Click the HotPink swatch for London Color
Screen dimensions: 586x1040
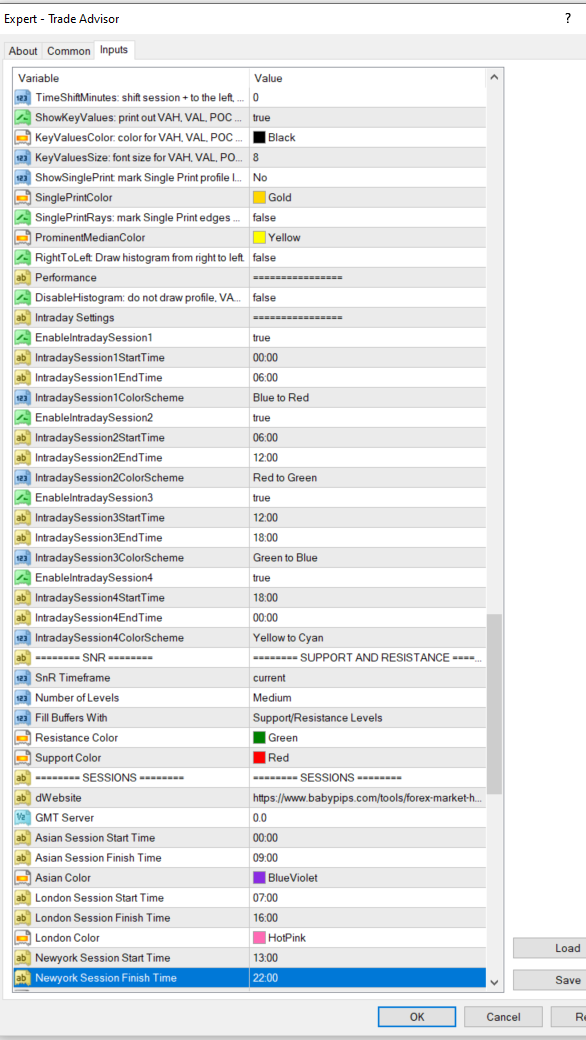[x=259, y=937]
